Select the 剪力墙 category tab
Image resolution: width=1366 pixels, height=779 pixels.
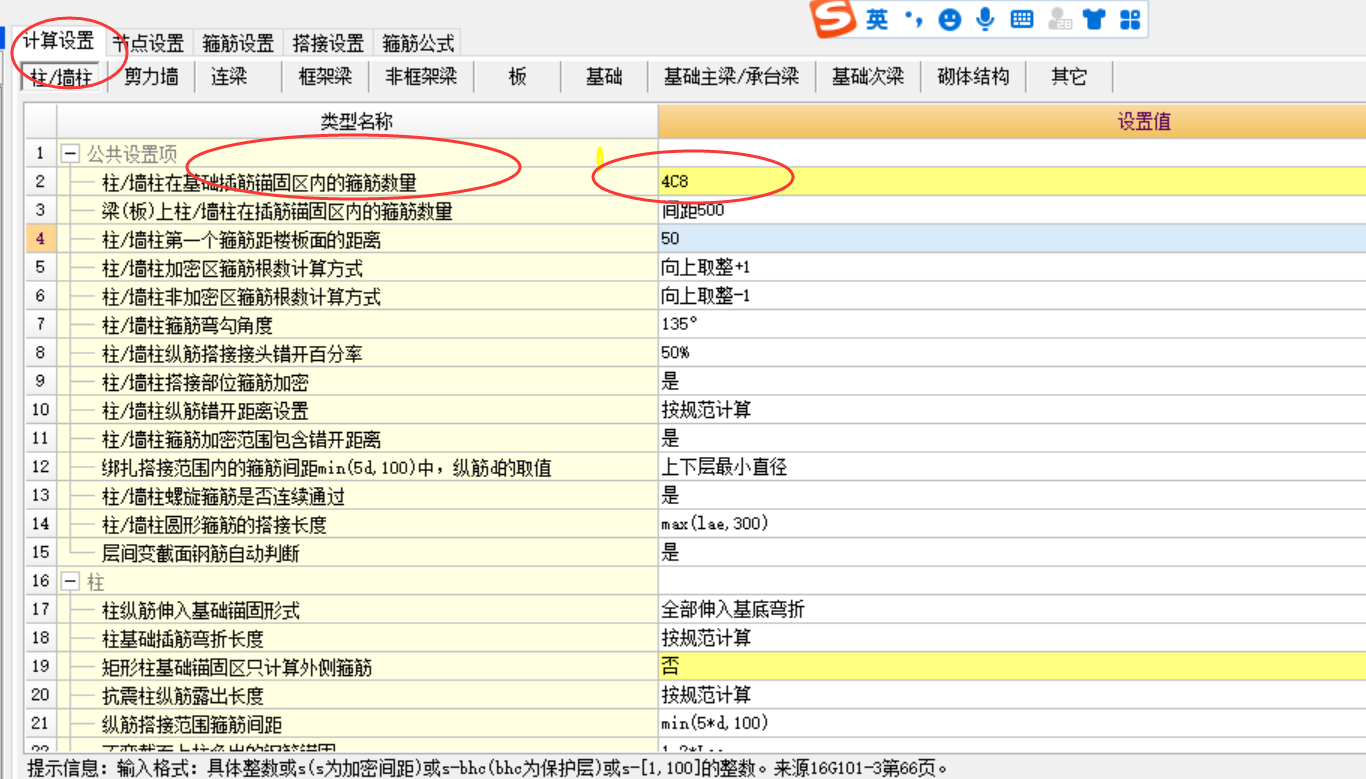coord(151,77)
